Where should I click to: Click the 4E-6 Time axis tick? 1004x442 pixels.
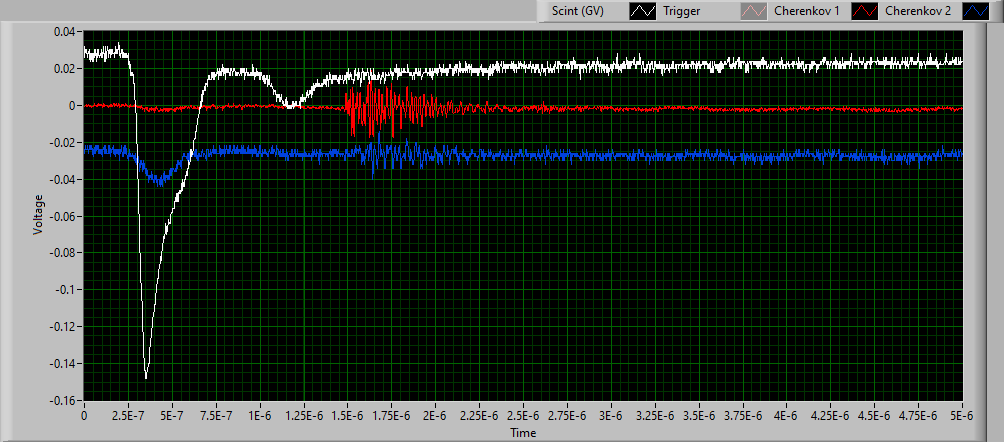[787, 415]
